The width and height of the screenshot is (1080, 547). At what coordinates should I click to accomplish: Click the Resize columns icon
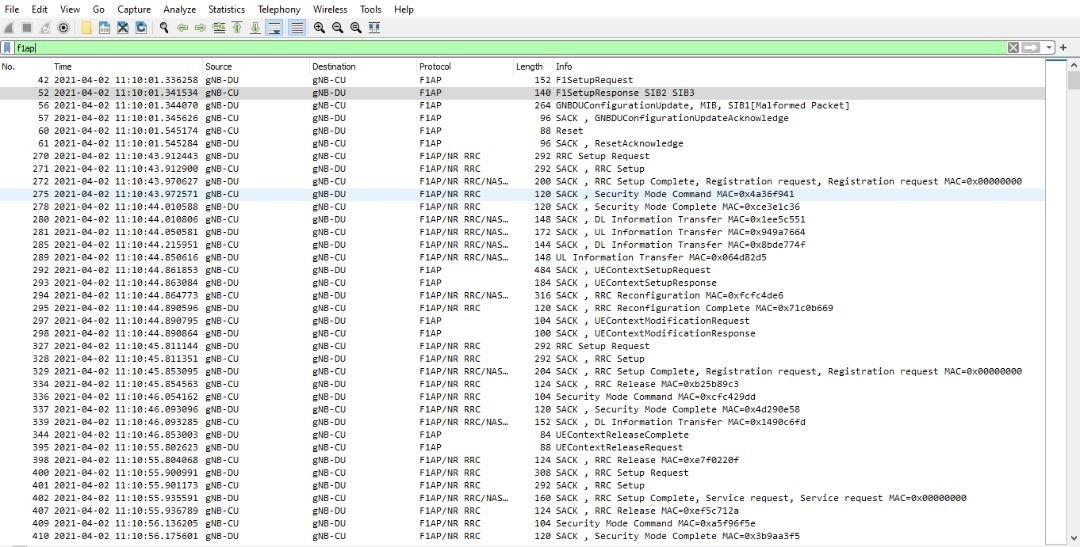click(374, 27)
